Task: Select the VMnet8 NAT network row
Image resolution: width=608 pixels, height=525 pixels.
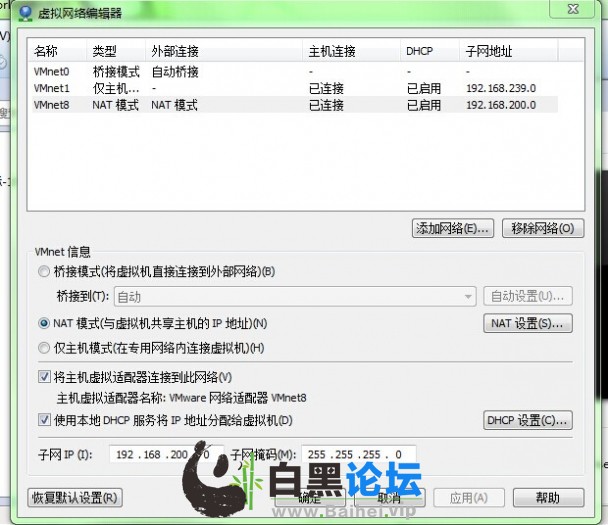Action: (x=295, y=105)
